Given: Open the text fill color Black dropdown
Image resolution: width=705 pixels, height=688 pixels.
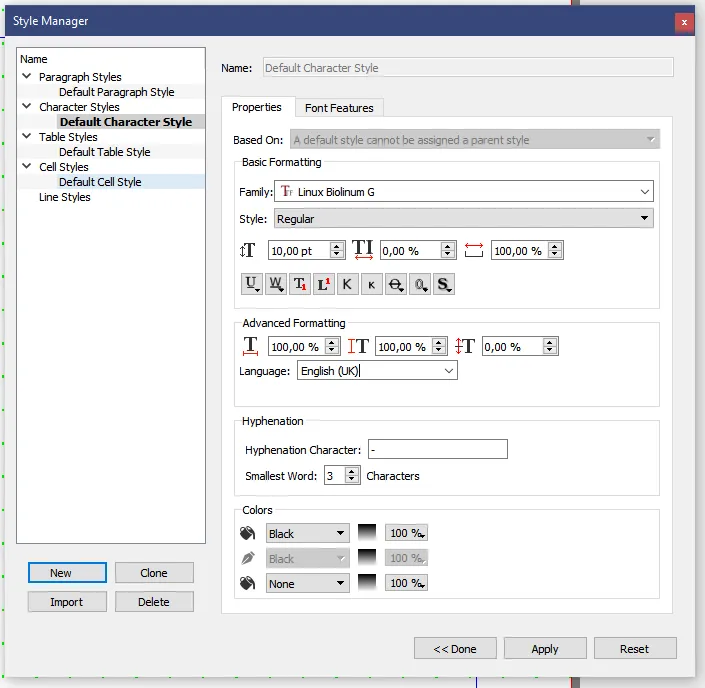Looking at the screenshot, I should [x=308, y=534].
